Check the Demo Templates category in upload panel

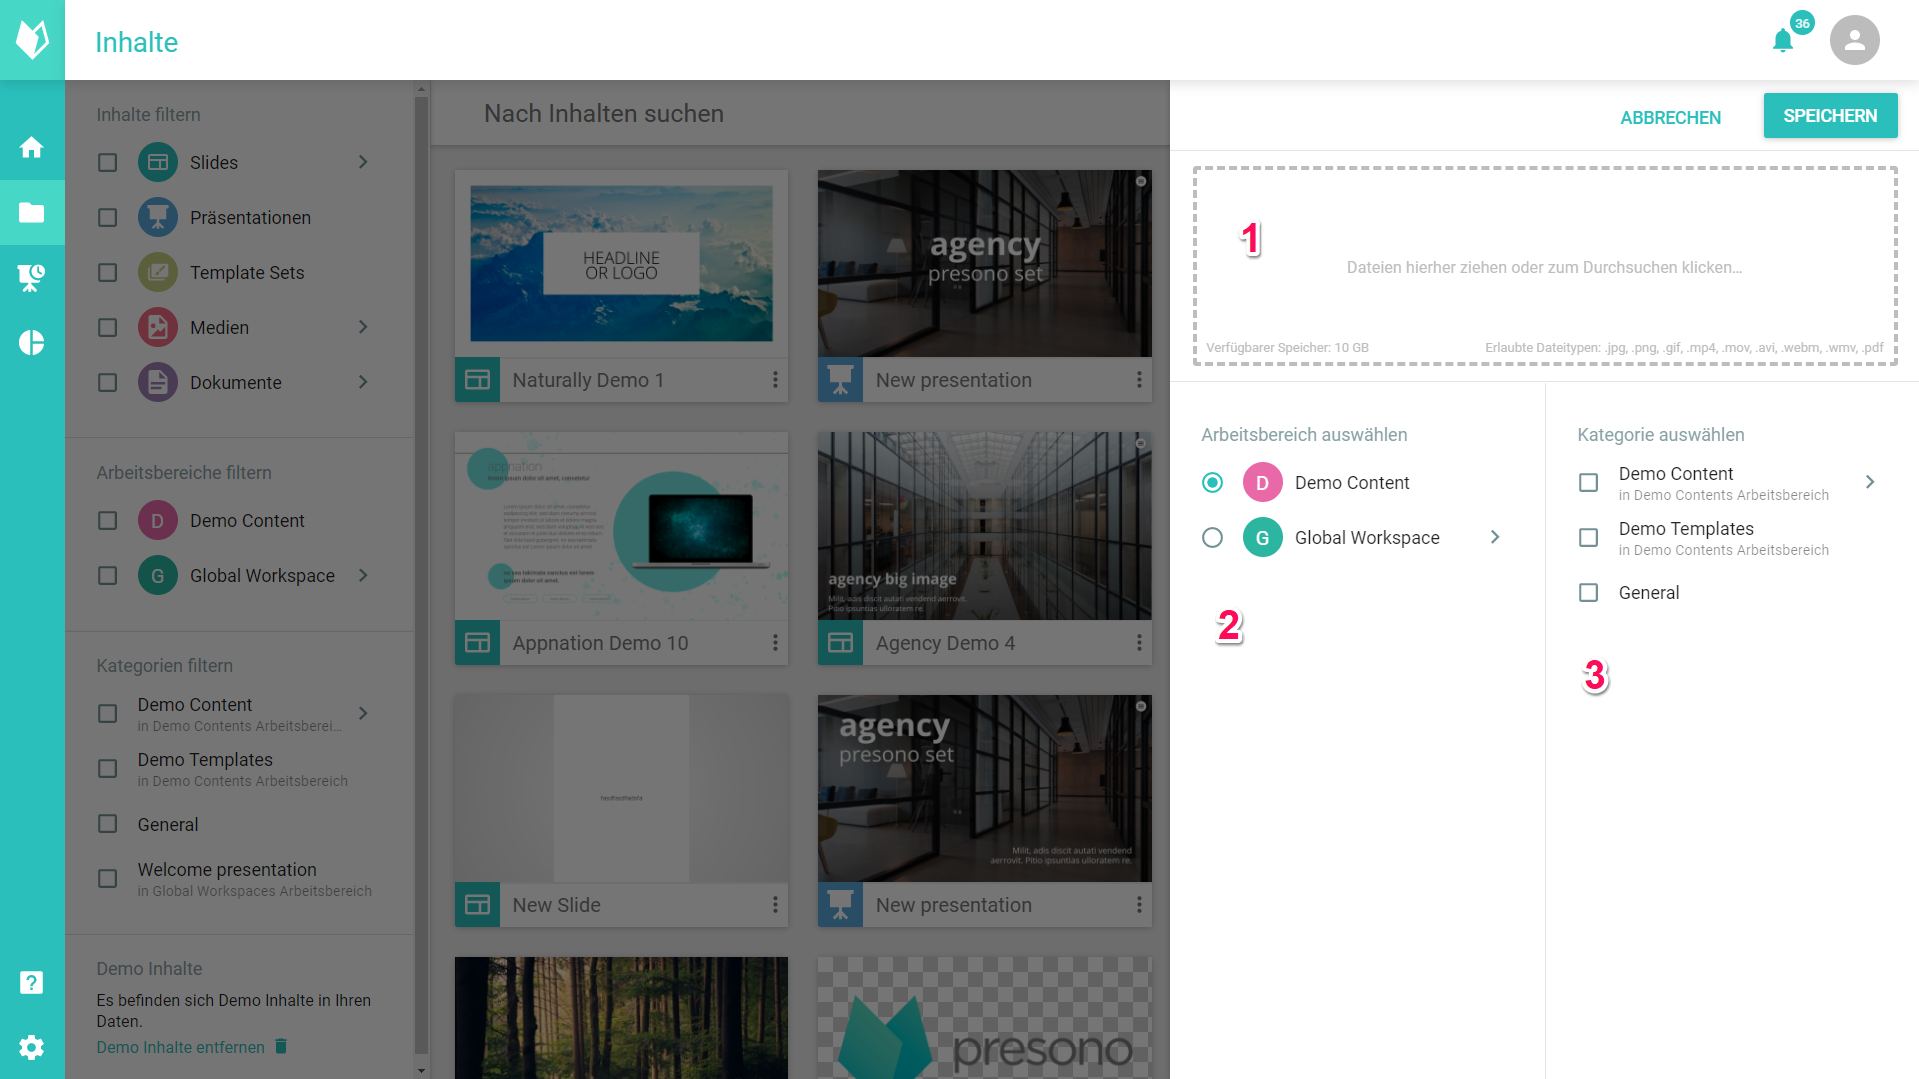1588,538
